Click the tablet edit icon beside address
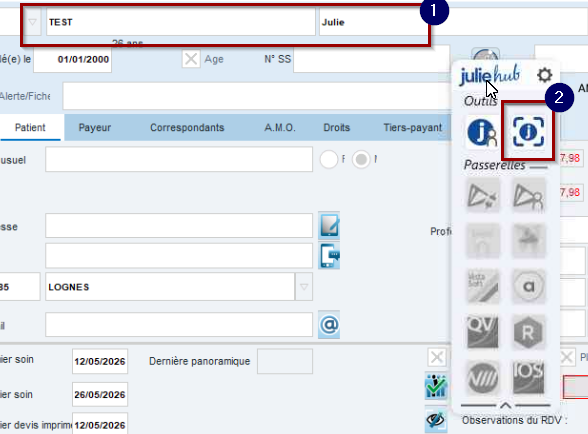Image resolution: width=588 pixels, height=434 pixels. point(329,225)
